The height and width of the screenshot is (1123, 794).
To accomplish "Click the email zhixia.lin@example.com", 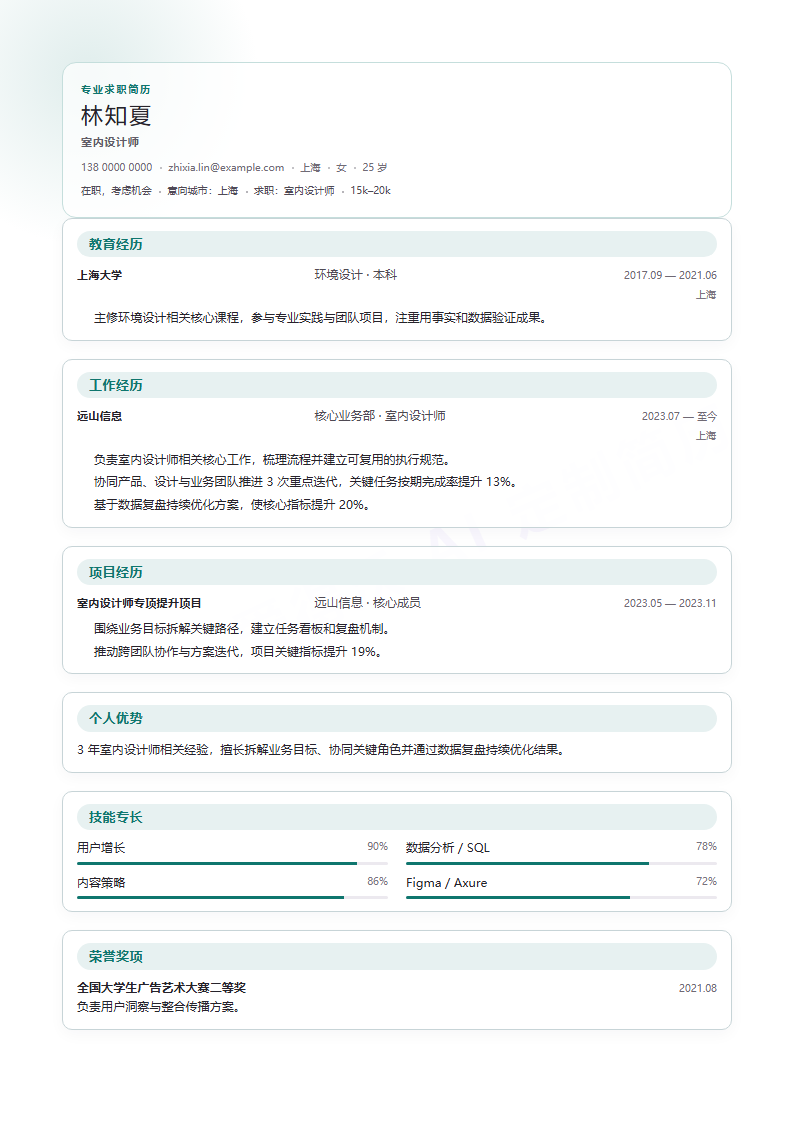I will (x=226, y=167).
